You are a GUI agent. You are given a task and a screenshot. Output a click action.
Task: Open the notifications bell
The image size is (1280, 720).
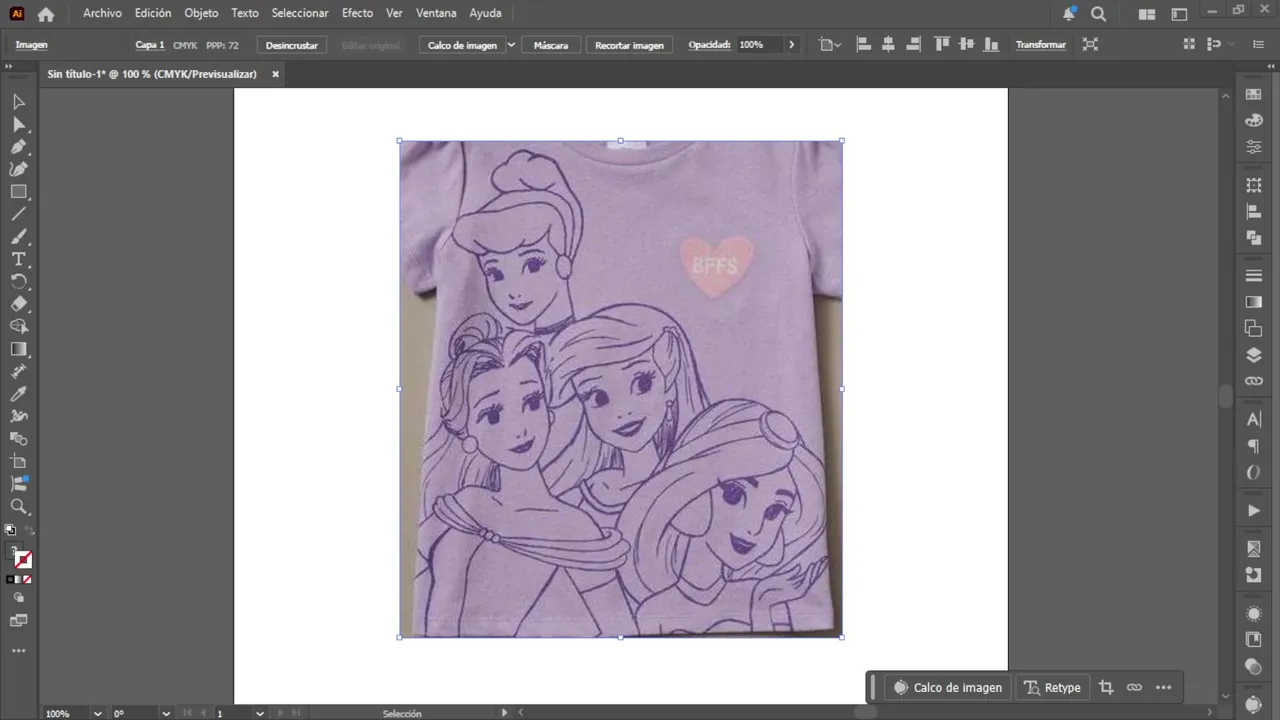tap(1069, 14)
